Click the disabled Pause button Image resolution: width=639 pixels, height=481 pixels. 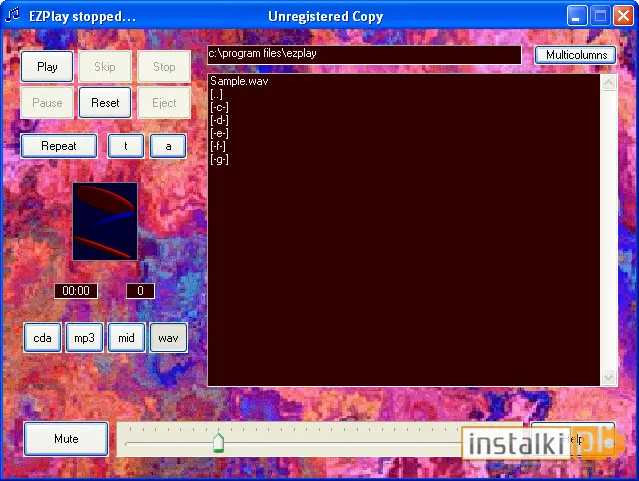point(47,103)
